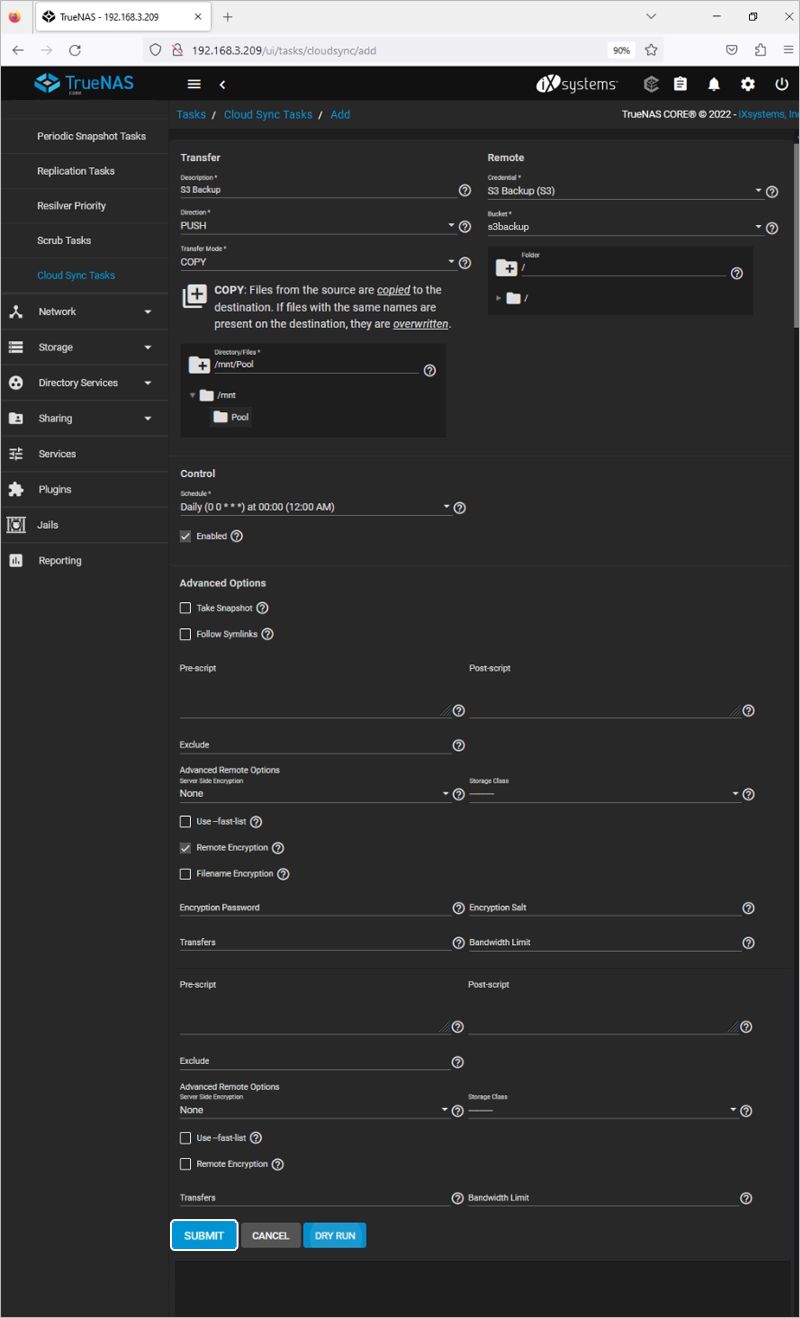Open the settings gear icon
The image size is (800, 1318).
coord(748,85)
